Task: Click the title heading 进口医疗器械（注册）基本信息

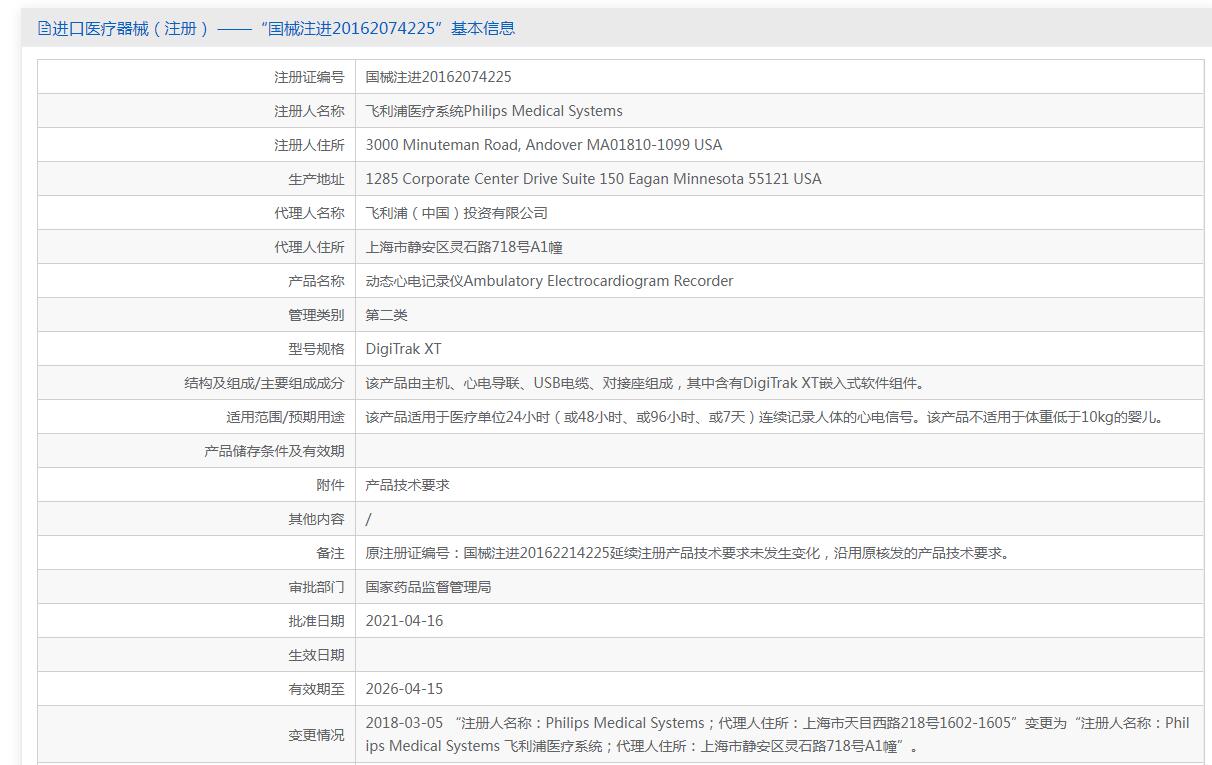Action: pyautogui.click(x=283, y=28)
